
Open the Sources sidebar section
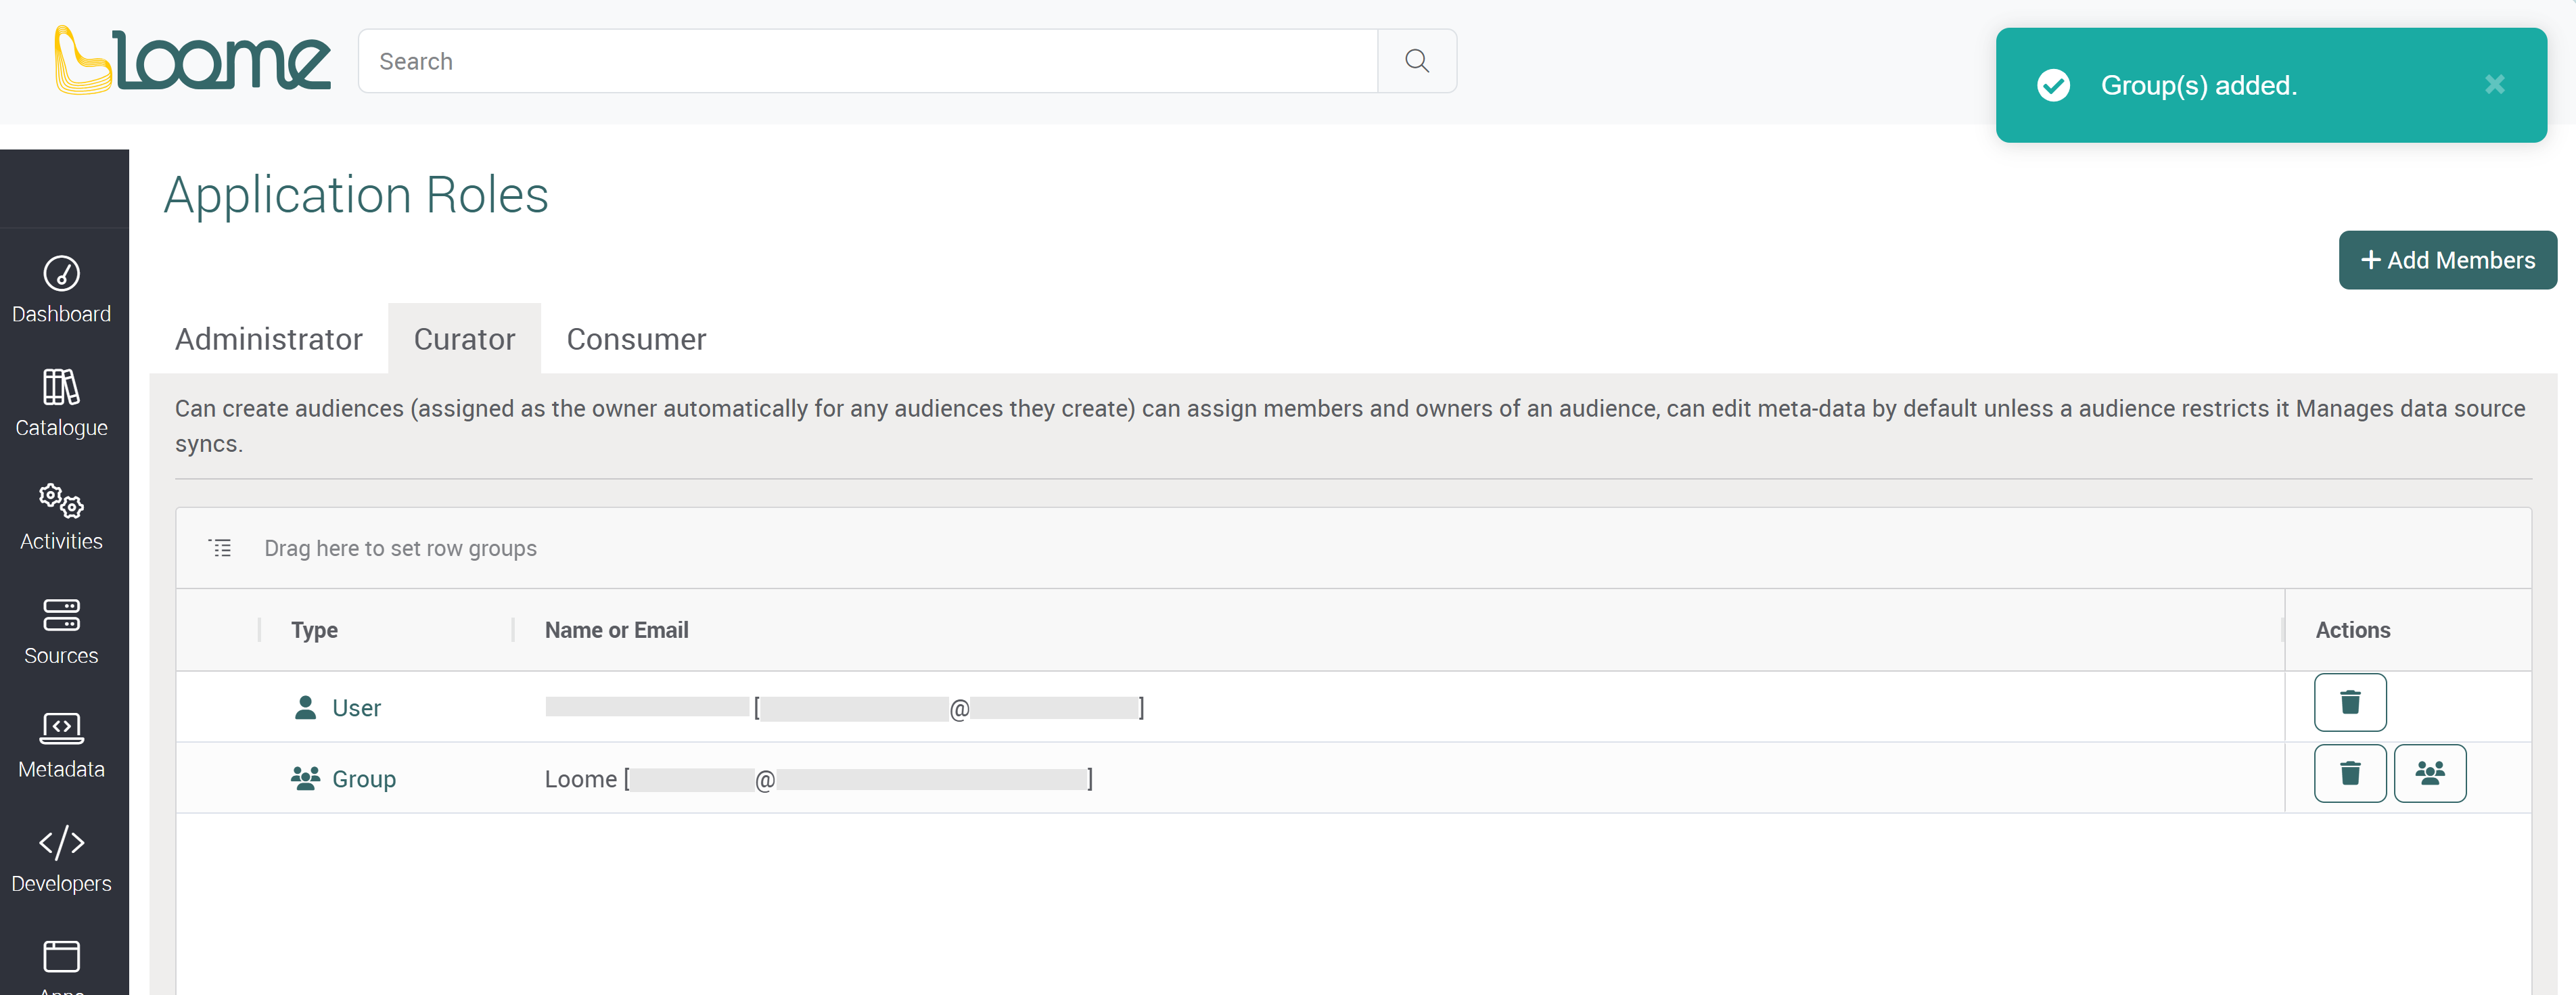point(61,631)
